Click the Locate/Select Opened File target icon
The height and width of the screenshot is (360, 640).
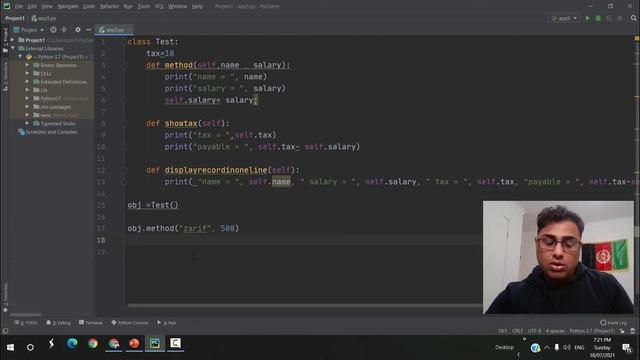[53, 30]
